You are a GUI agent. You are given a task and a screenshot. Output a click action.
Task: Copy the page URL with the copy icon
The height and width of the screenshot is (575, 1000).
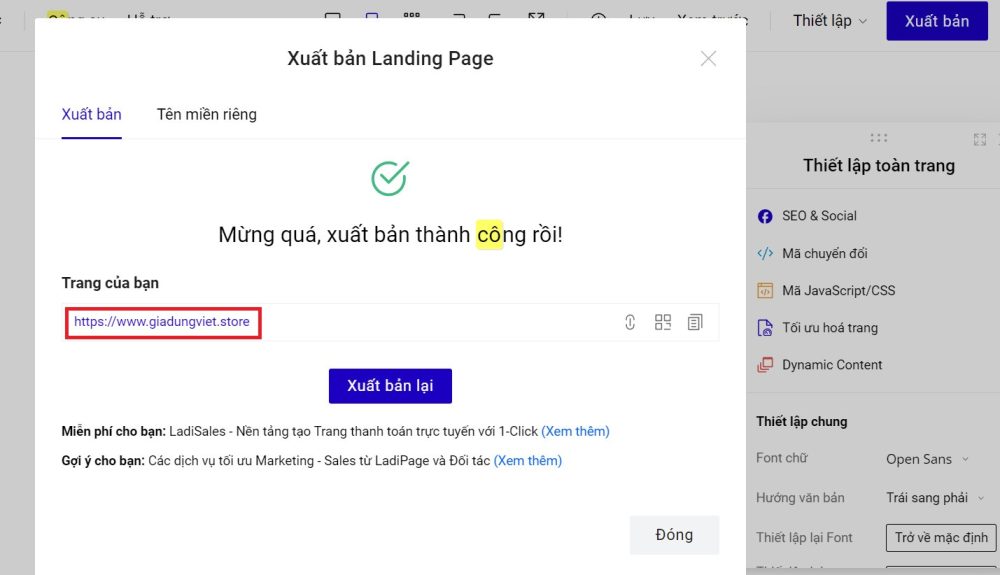pyautogui.click(x=695, y=323)
